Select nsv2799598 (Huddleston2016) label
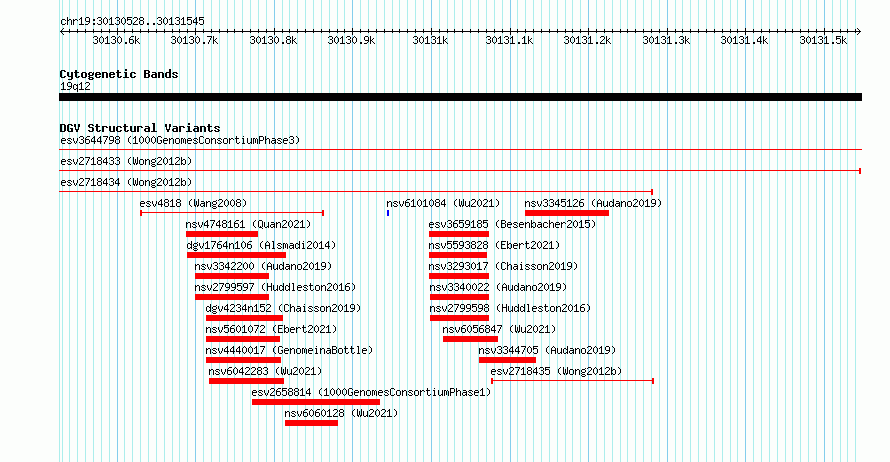The height and width of the screenshot is (462, 890). (x=510, y=308)
